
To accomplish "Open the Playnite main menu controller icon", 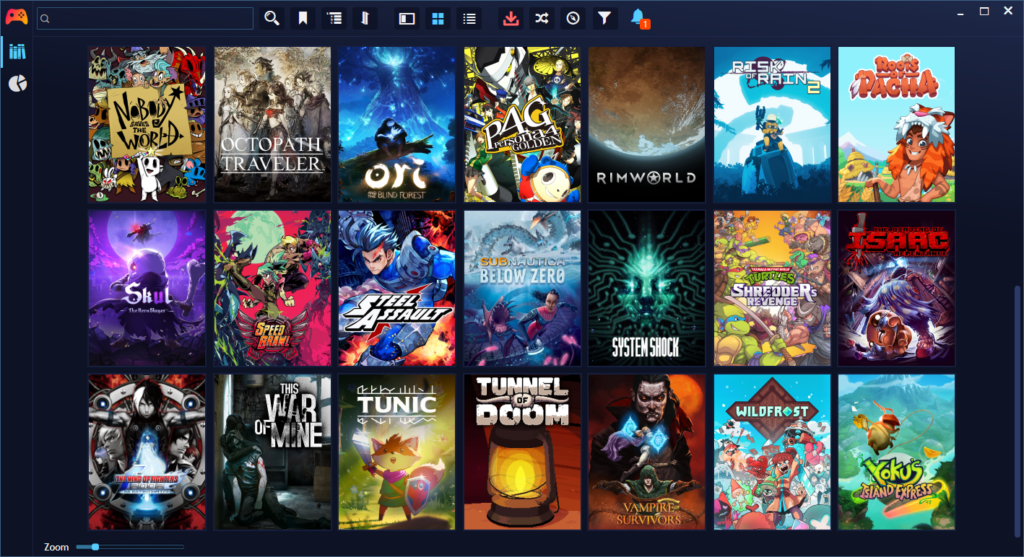I will click(16, 17).
